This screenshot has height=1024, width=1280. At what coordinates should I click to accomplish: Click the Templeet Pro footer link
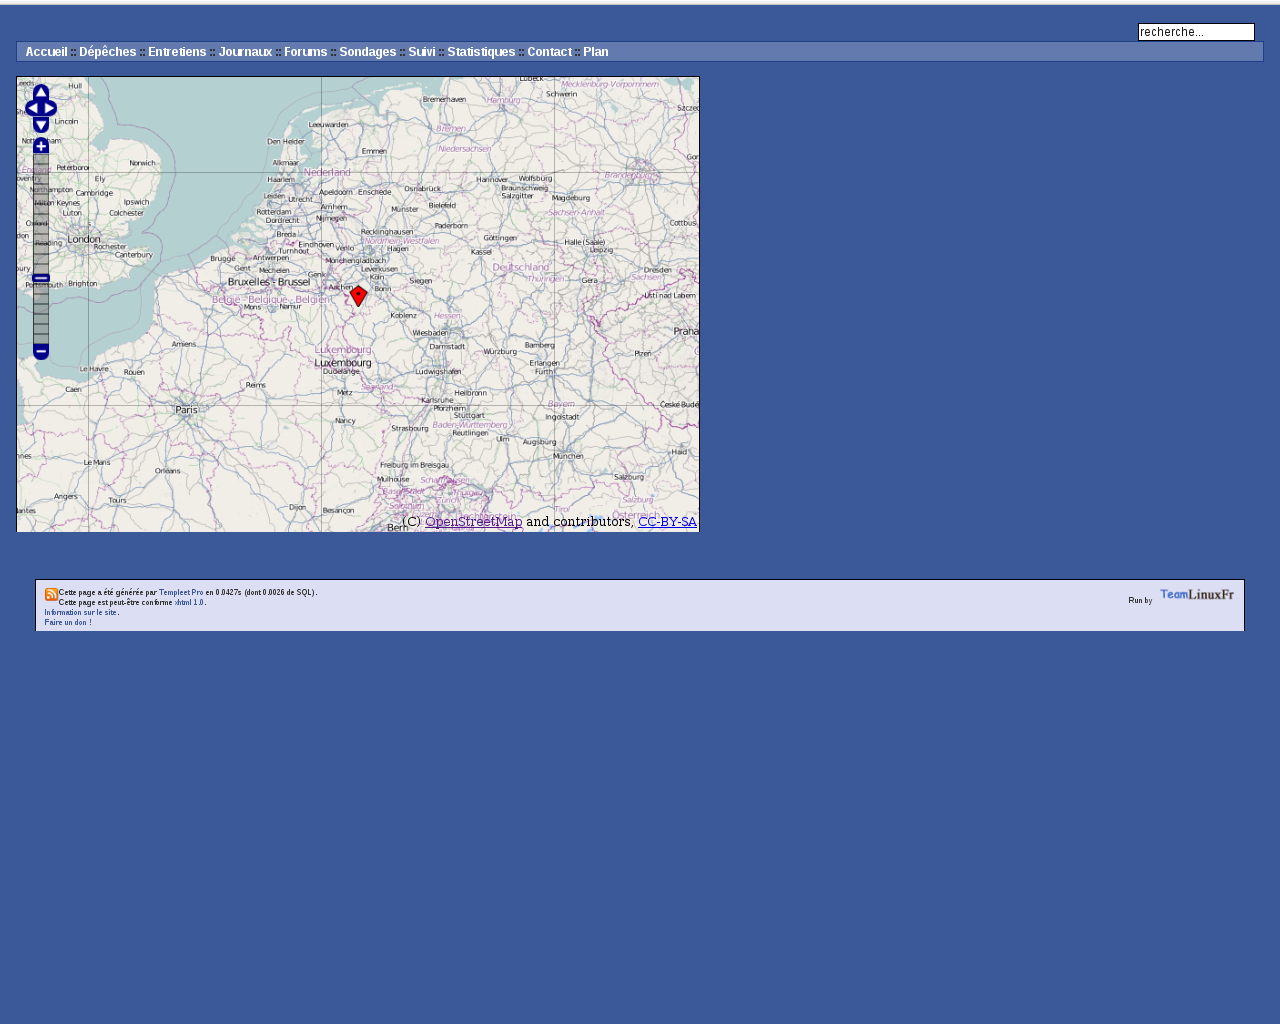click(x=181, y=592)
